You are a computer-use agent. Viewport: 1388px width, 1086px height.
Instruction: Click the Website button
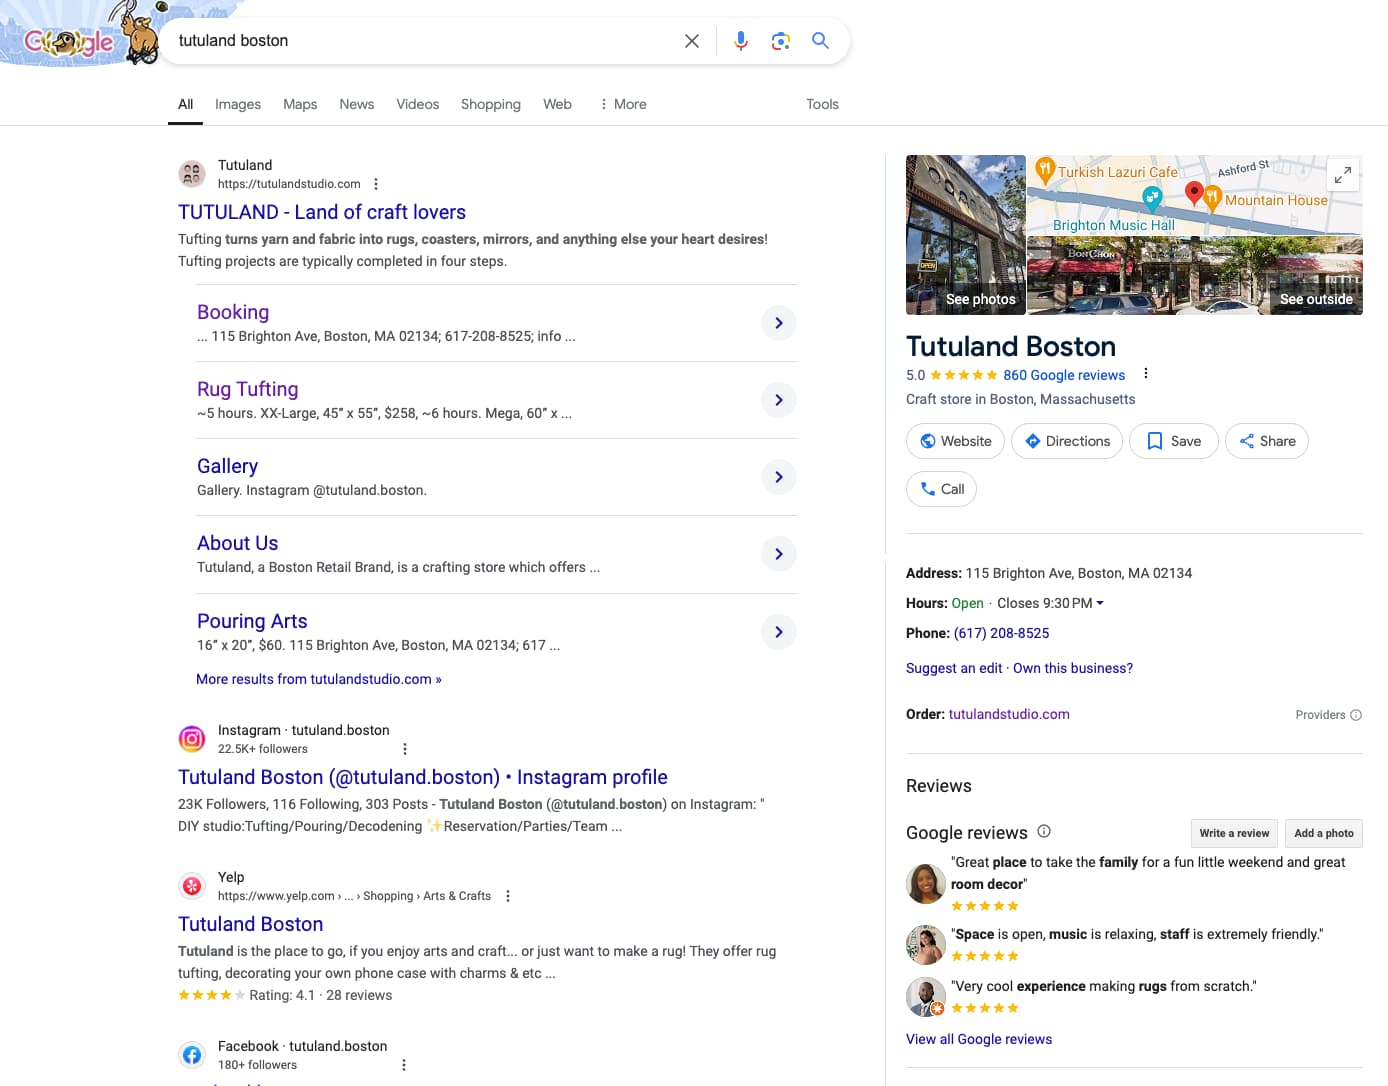click(955, 441)
